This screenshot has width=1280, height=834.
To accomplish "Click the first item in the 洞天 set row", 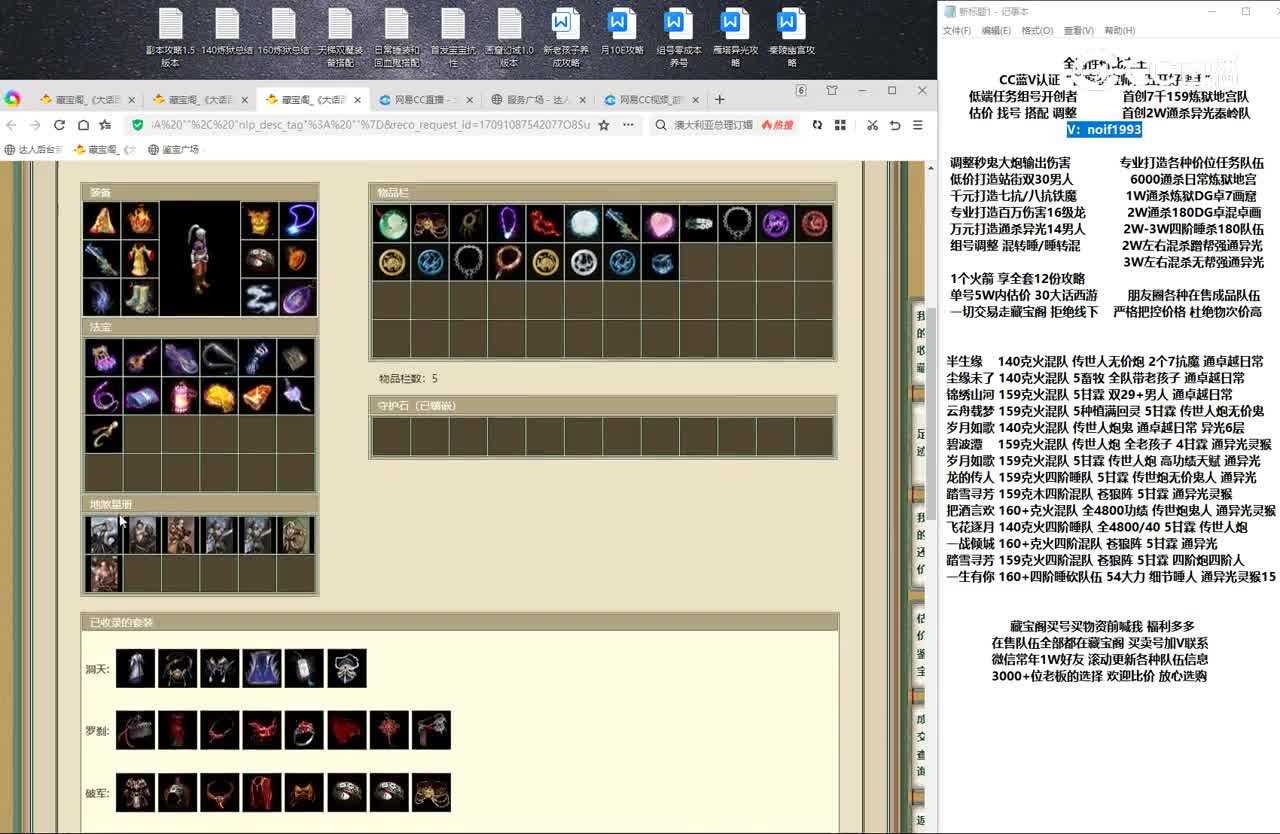I will pyautogui.click(x=135, y=669).
